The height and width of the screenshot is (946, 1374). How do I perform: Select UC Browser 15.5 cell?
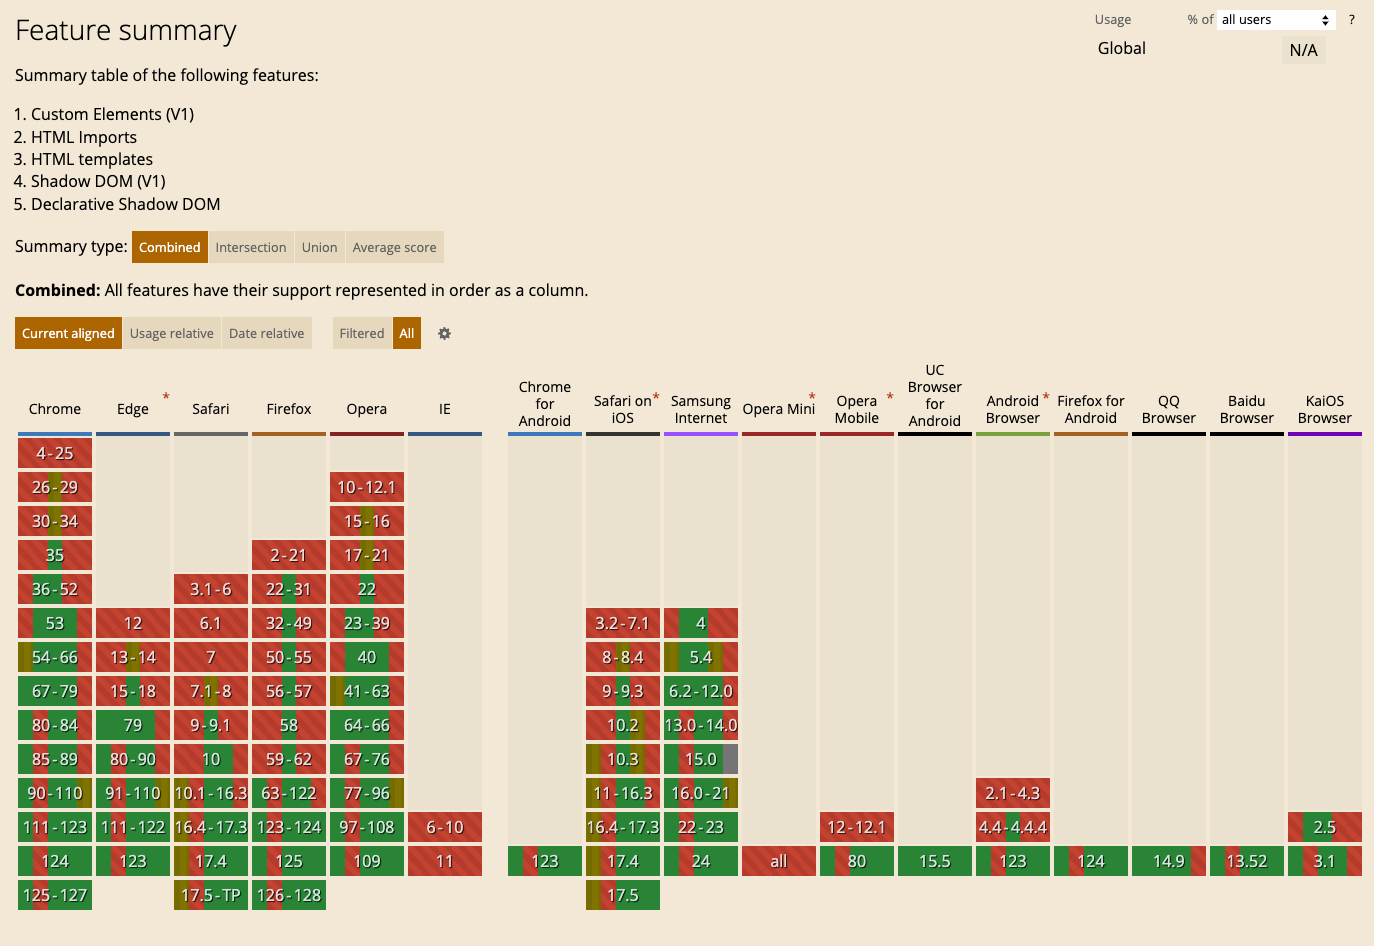935,861
